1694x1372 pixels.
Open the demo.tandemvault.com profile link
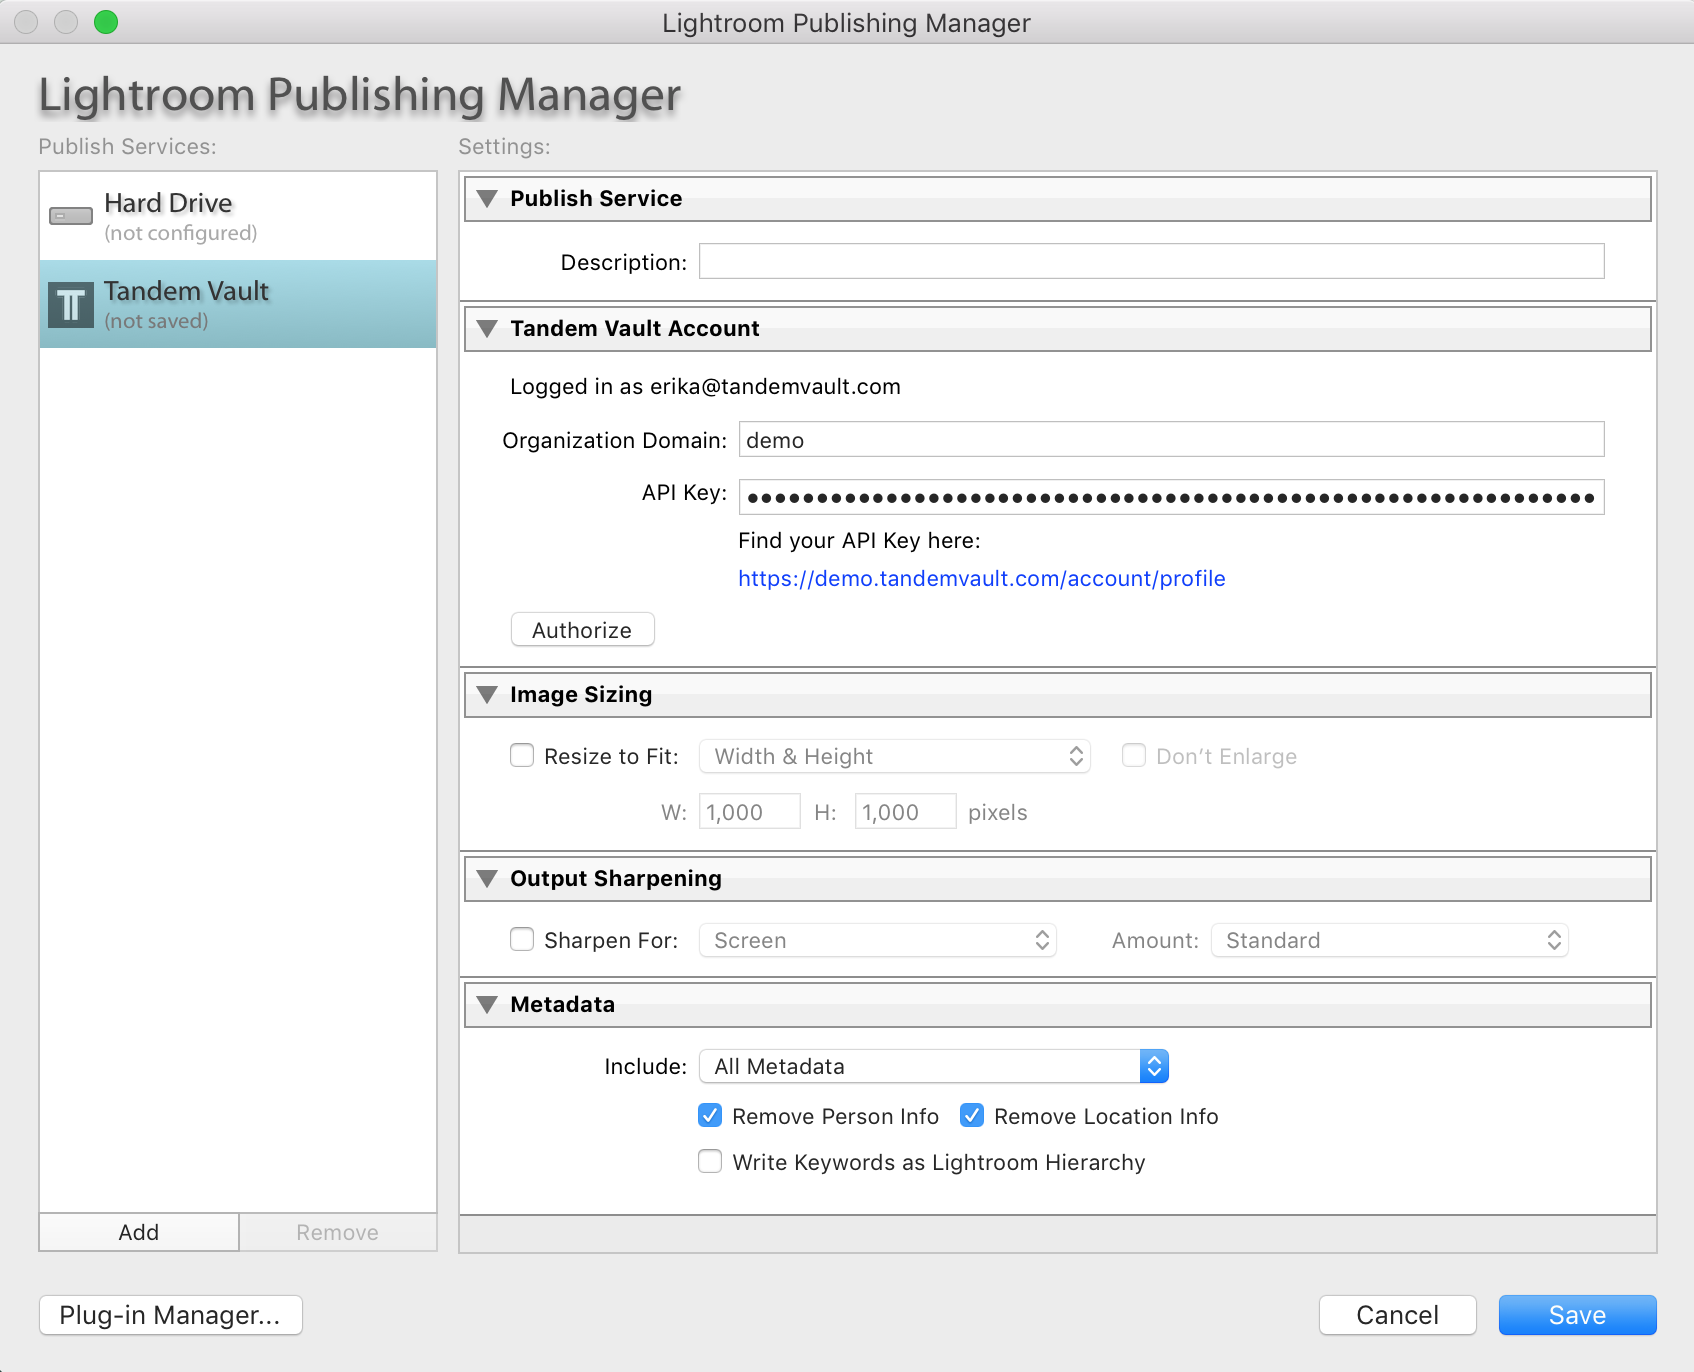click(x=982, y=578)
